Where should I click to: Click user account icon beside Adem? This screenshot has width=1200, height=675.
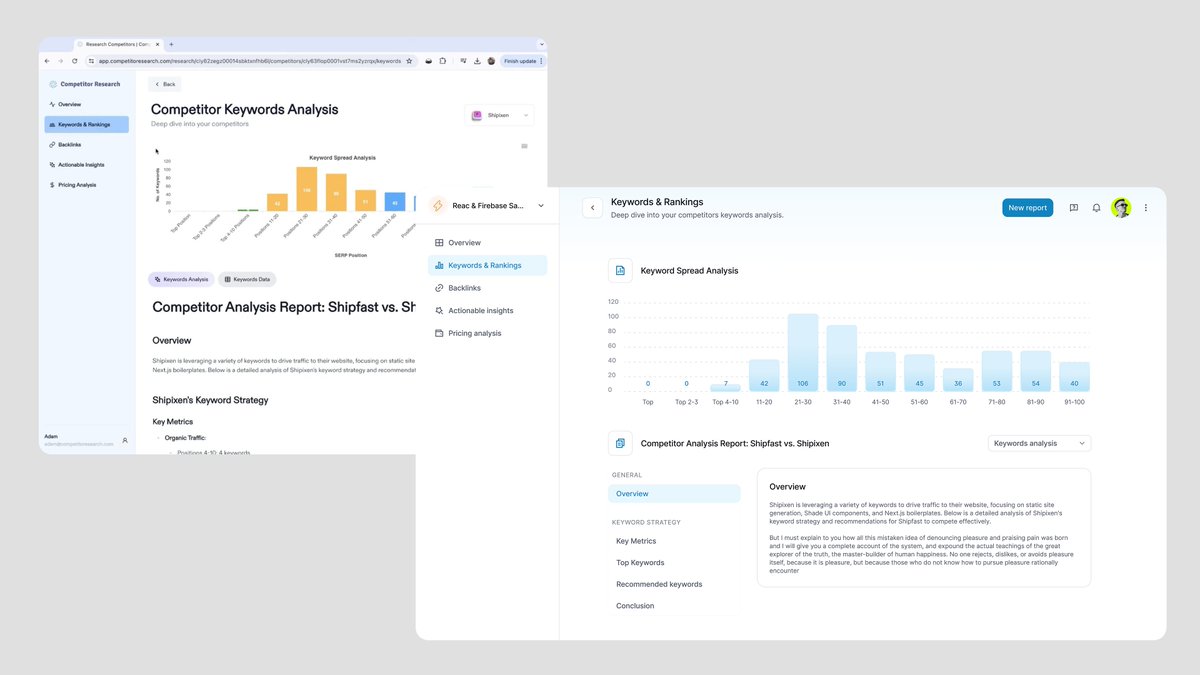(x=125, y=440)
